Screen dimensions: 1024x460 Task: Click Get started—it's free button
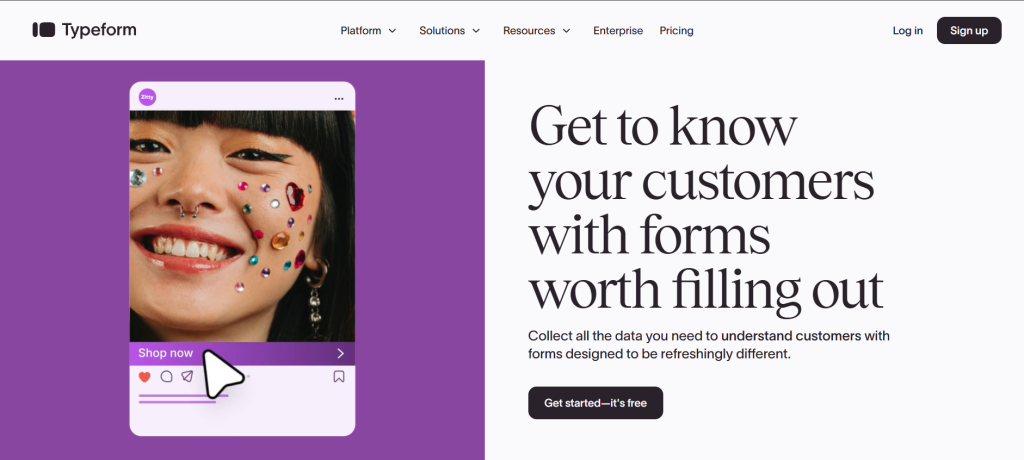(595, 403)
